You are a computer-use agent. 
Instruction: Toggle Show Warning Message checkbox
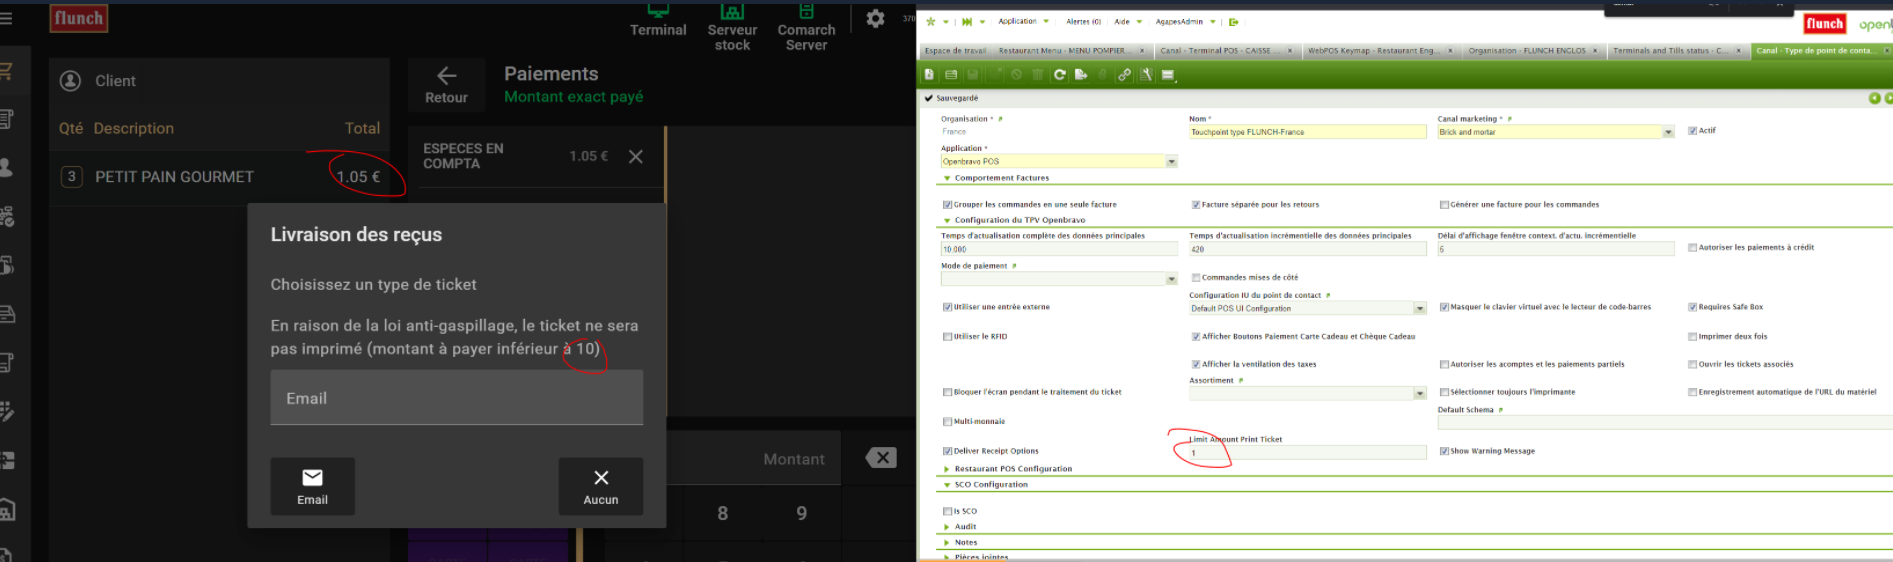tap(1444, 451)
